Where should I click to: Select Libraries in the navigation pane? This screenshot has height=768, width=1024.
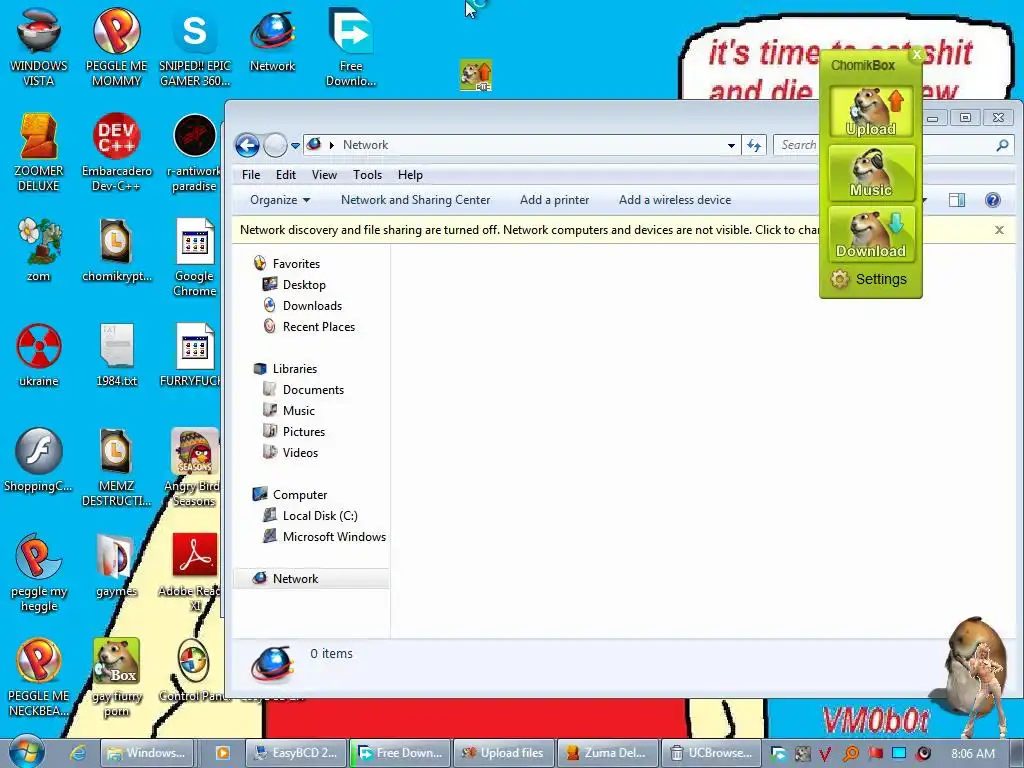[295, 369]
